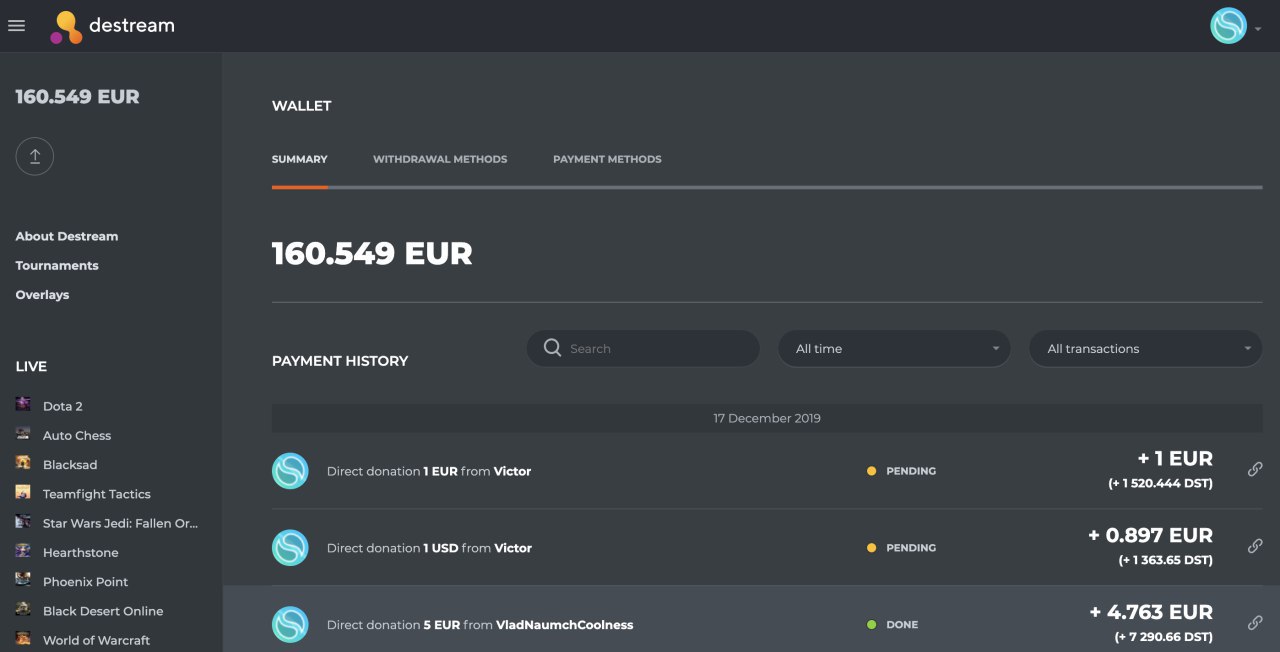Click the Star Wars Jedi game icon
1280x652 pixels.
(x=23, y=522)
